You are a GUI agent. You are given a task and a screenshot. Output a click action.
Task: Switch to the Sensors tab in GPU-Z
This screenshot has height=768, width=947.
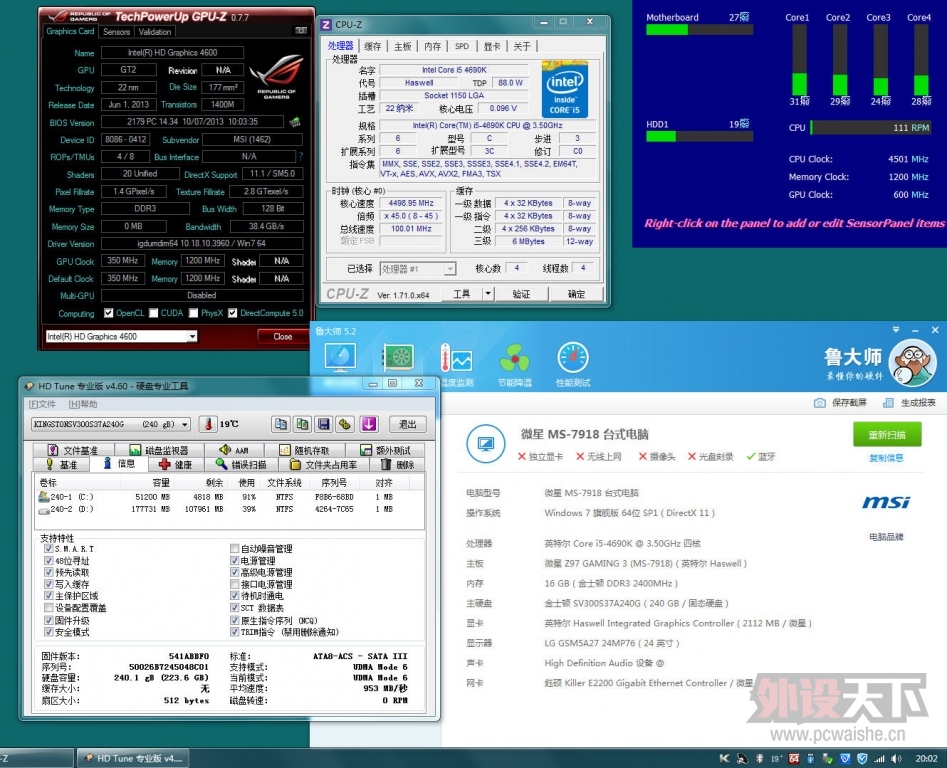(117, 32)
